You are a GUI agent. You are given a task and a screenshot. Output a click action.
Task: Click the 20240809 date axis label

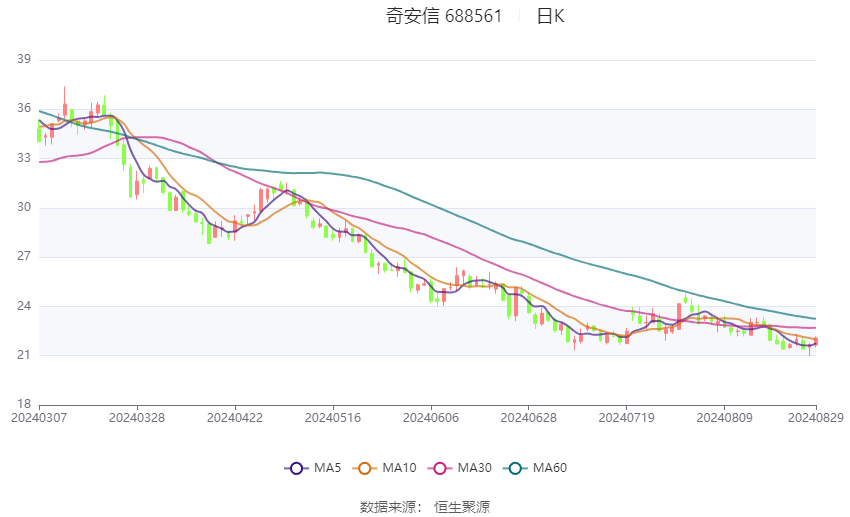click(x=724, y=418)
